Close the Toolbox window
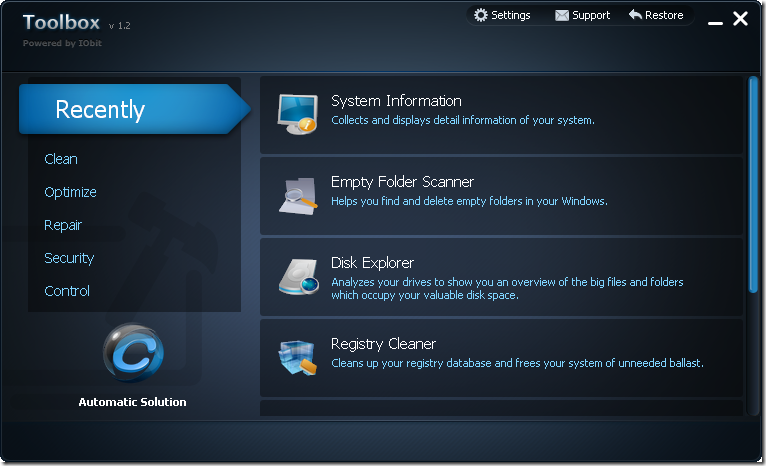 pyautogui.click(x=741, y=19)
